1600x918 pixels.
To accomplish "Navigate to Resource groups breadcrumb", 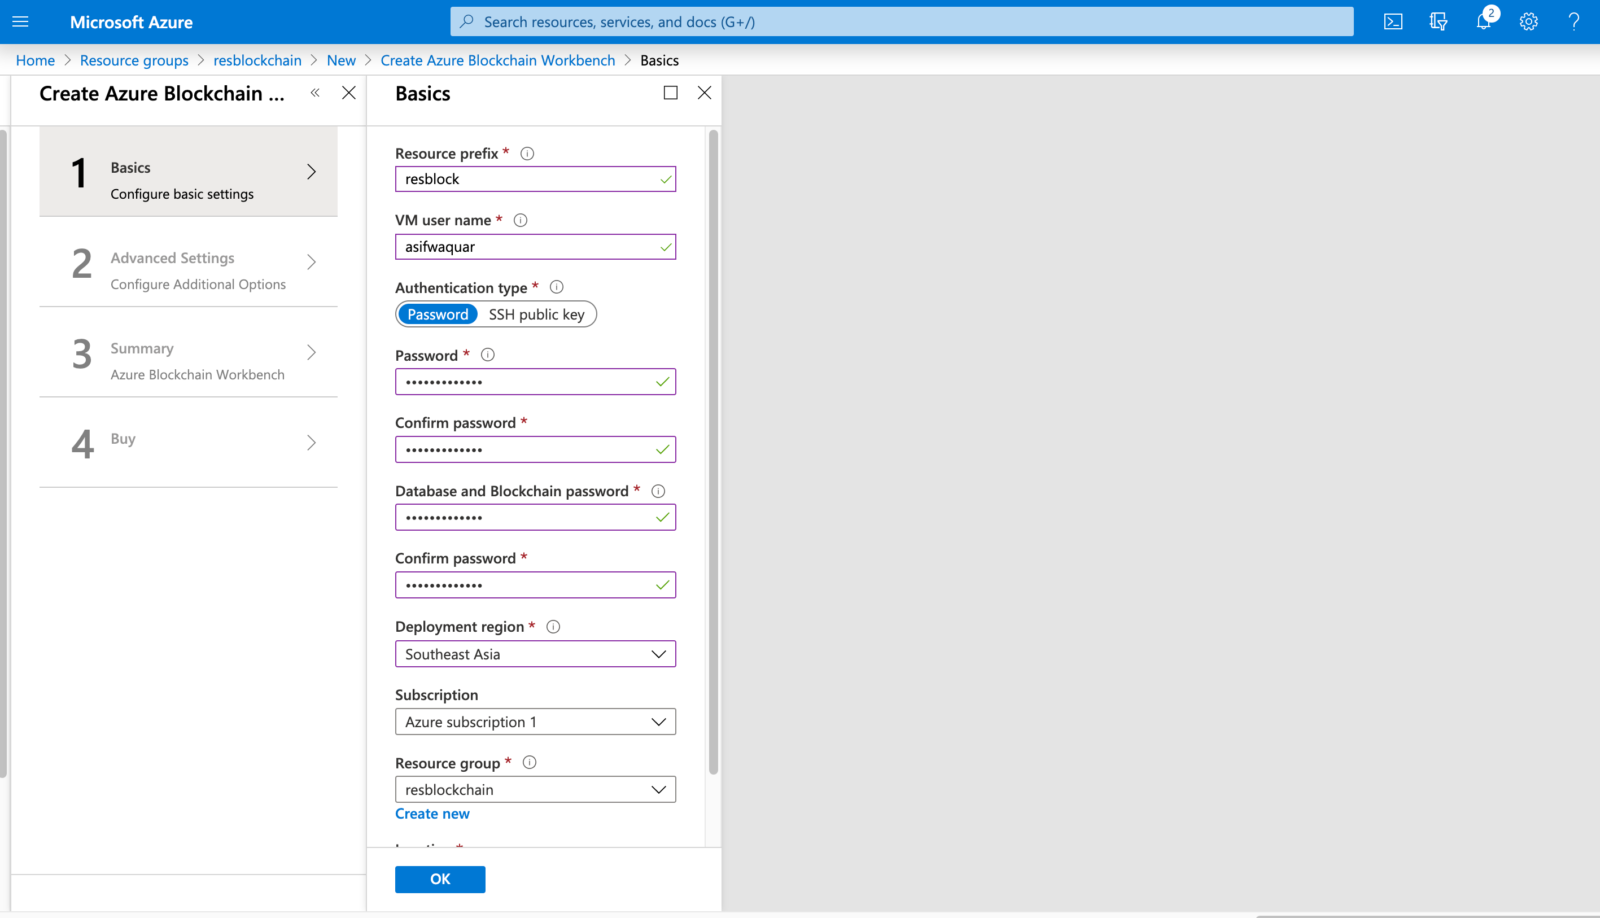I will (x=134, y=60).
